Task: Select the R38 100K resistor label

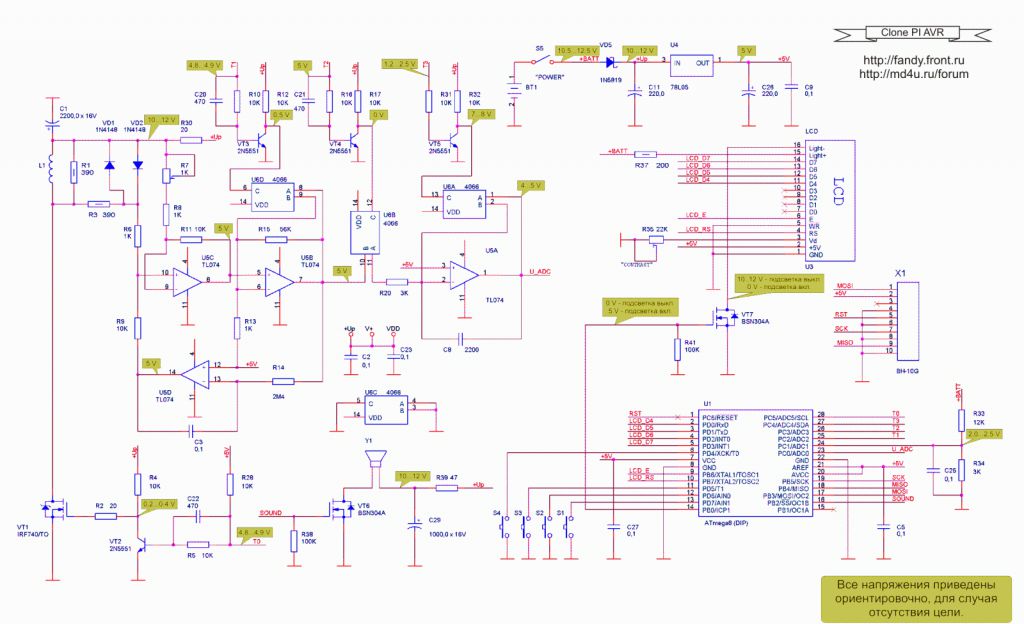Action: coord(308,537)
